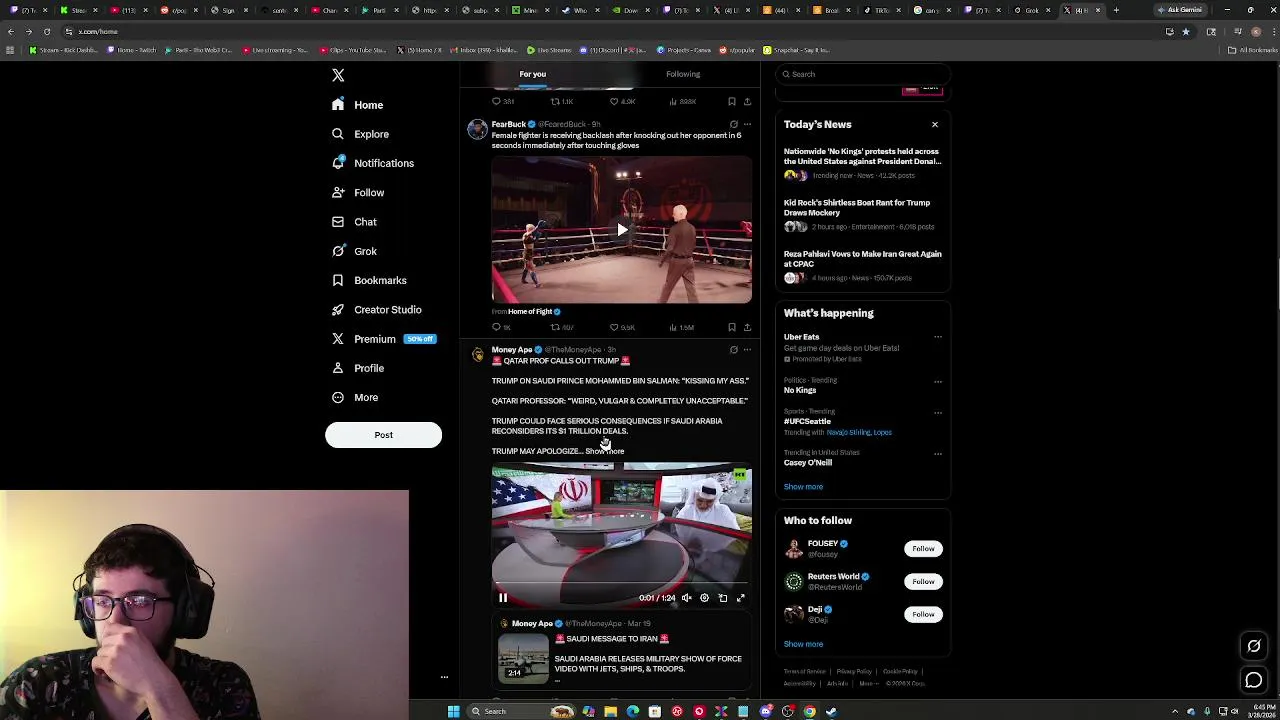Open floating messages chat button
1280x720 pixels.
[x=1254, y=681]
